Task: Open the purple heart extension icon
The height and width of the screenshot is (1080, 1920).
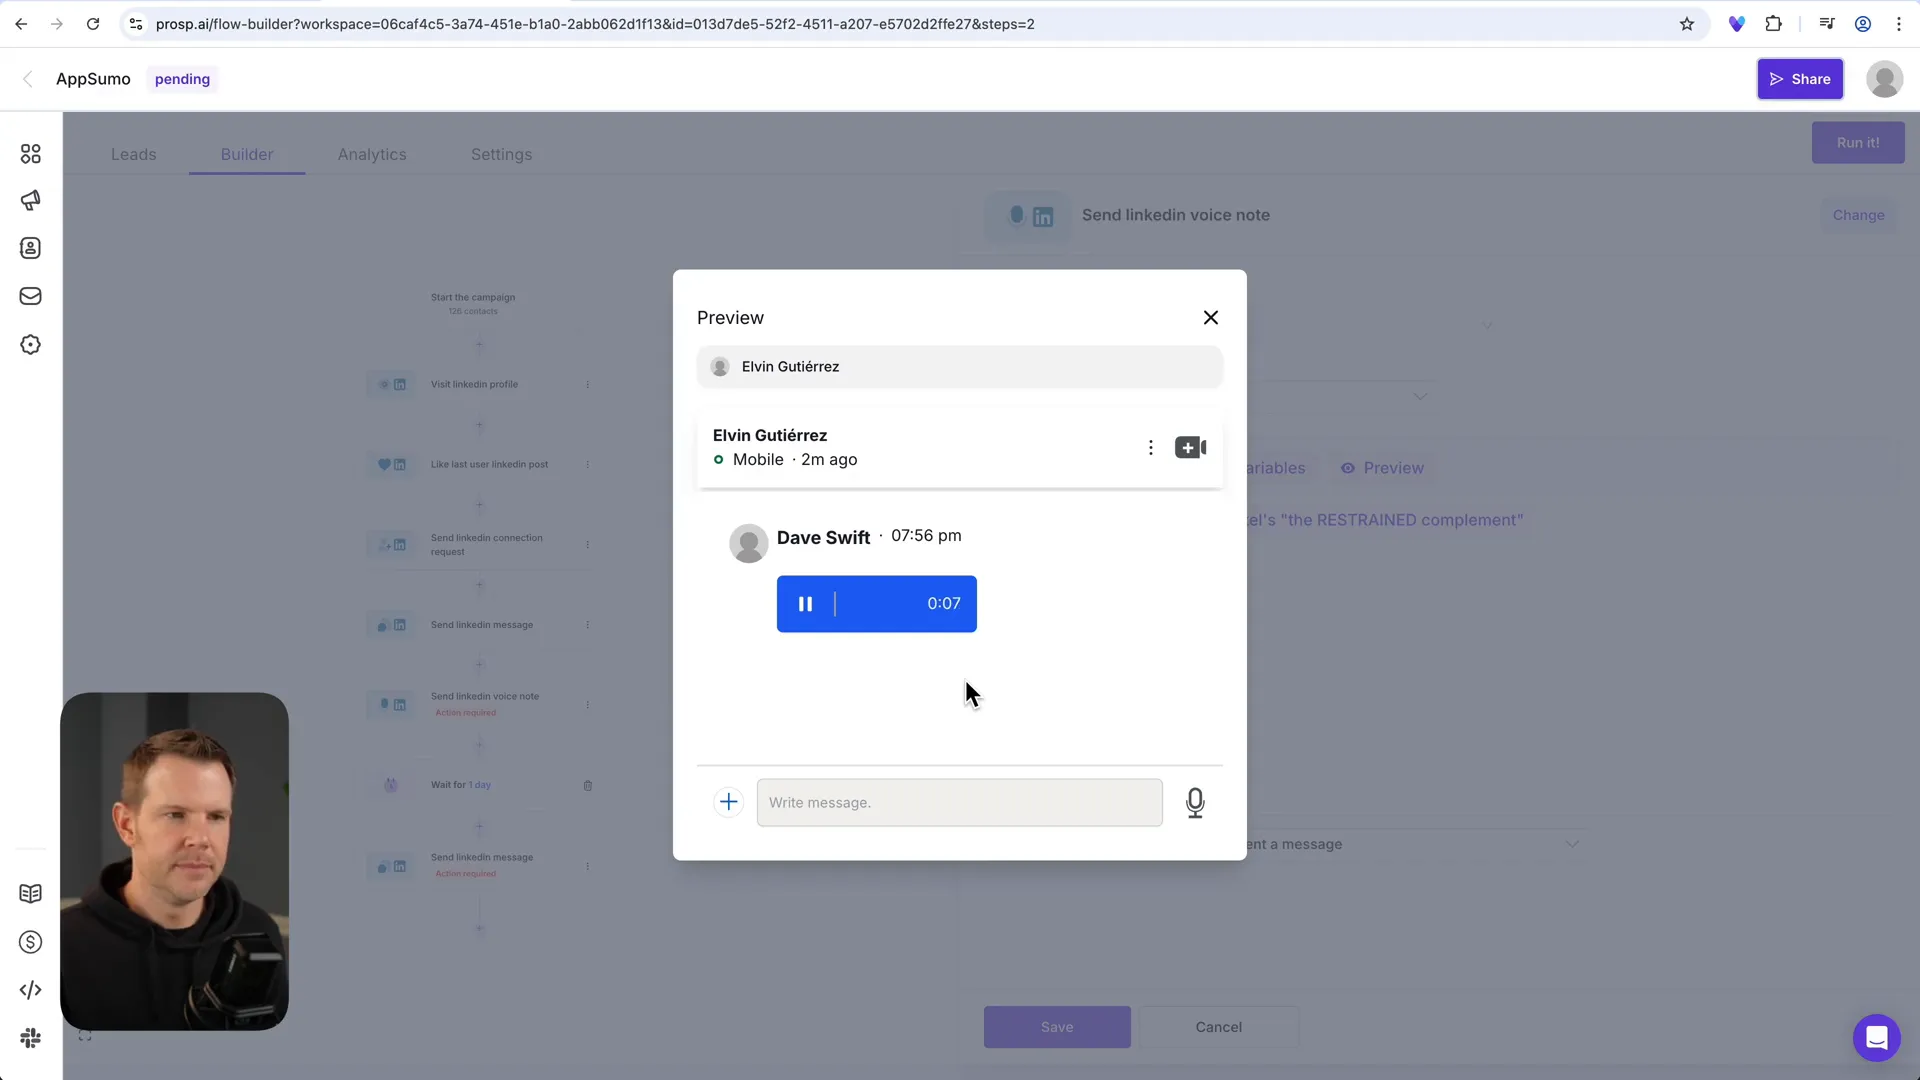Action: point(1736,24)
